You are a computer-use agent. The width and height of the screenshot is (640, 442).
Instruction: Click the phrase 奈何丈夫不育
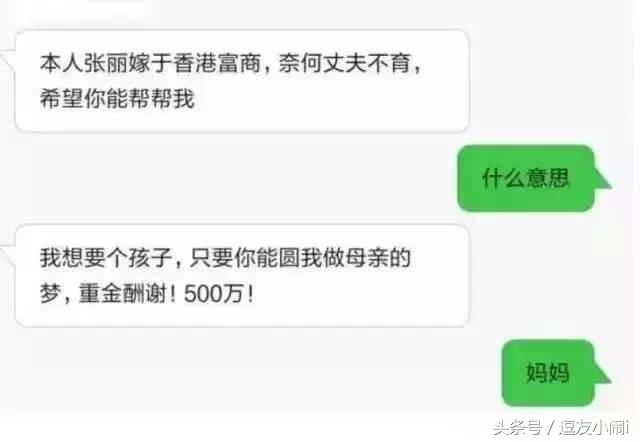[344, 63]
